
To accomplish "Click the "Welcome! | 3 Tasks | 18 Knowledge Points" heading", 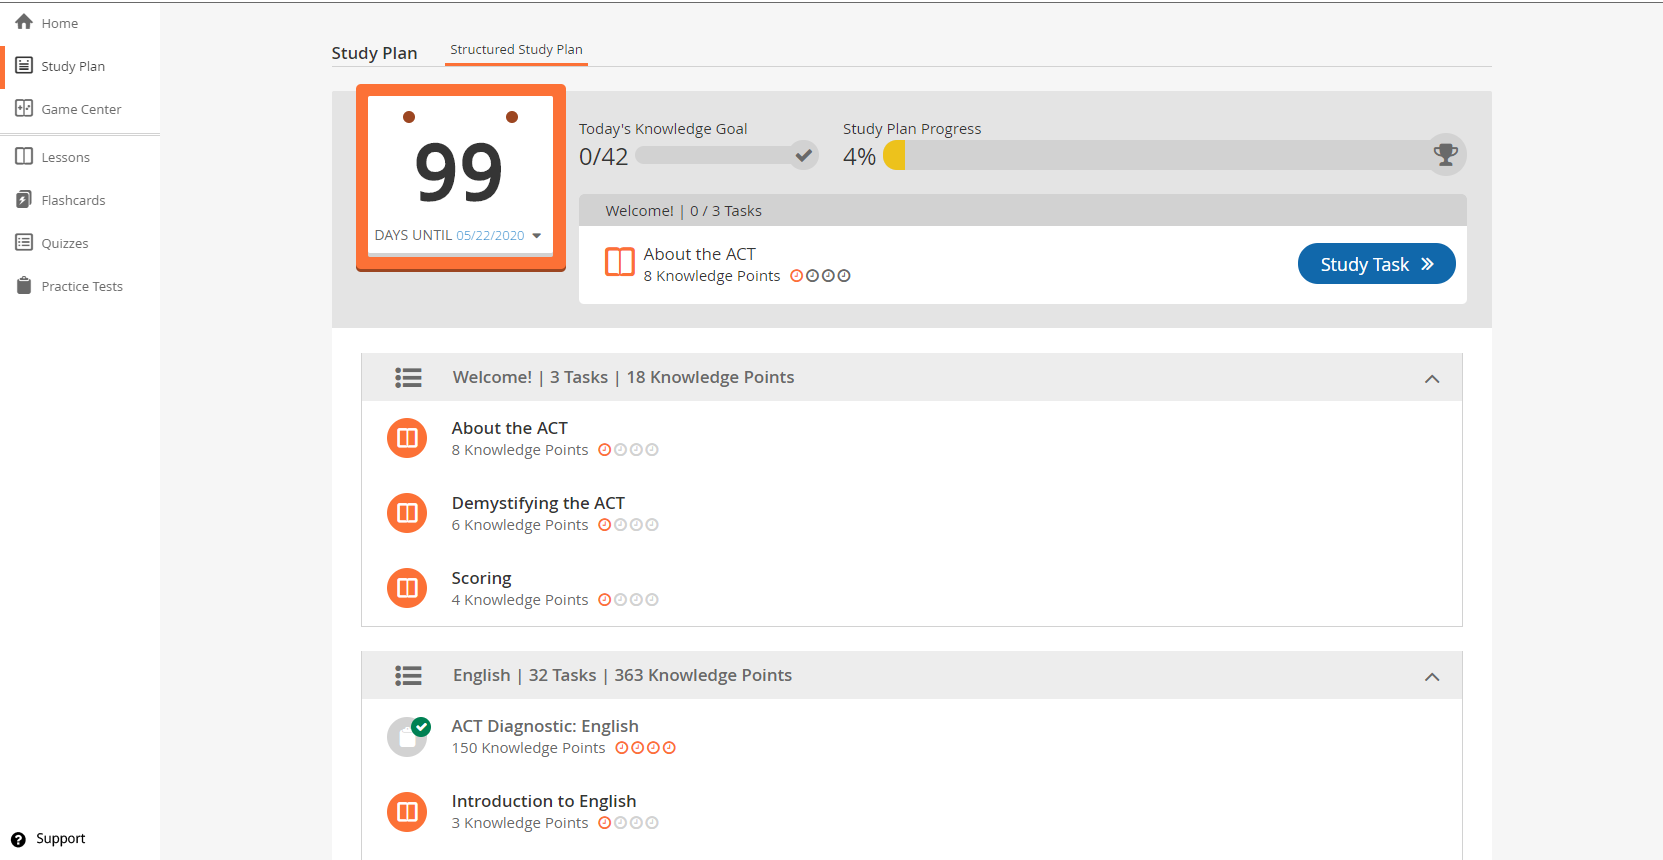I will pos(623,377).
